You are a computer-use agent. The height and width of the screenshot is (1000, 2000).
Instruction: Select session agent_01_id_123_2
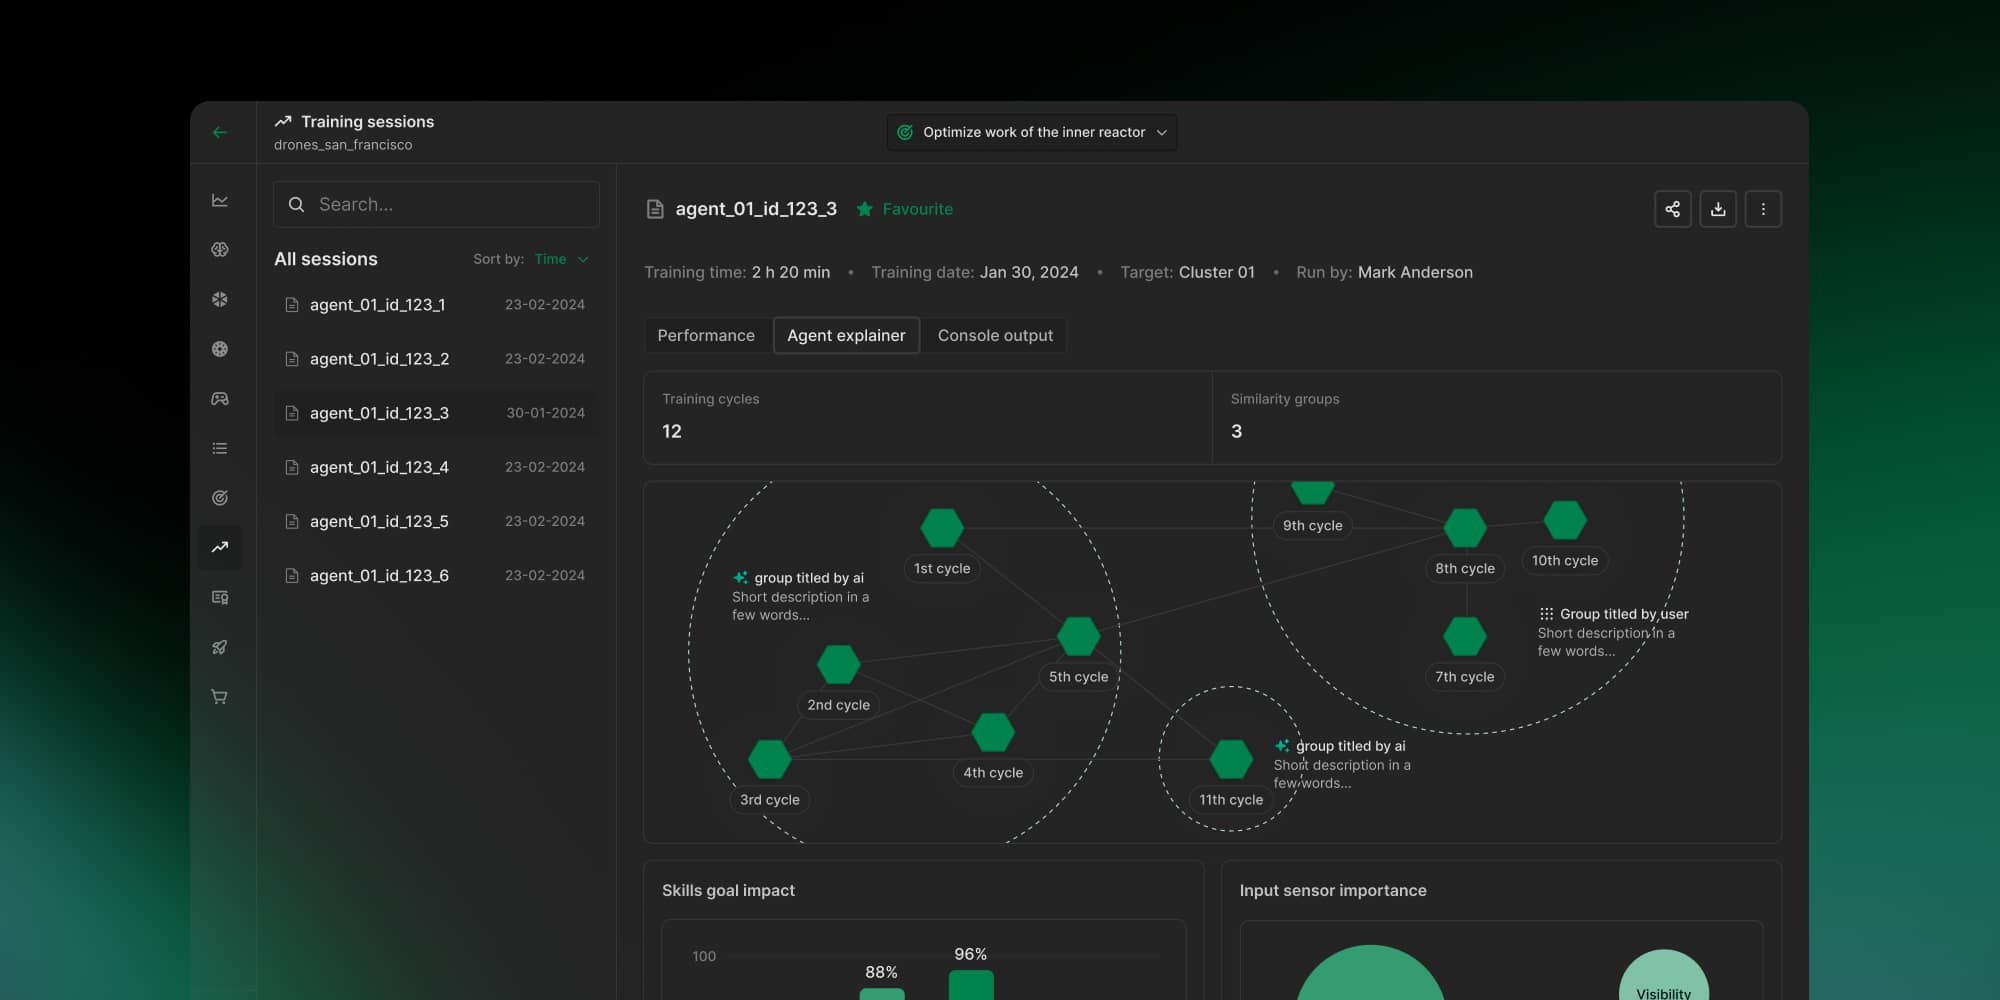(436, 359)
